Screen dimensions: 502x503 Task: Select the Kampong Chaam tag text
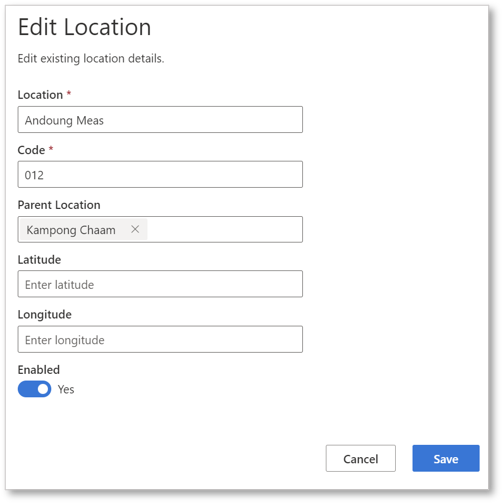point(71,230)
